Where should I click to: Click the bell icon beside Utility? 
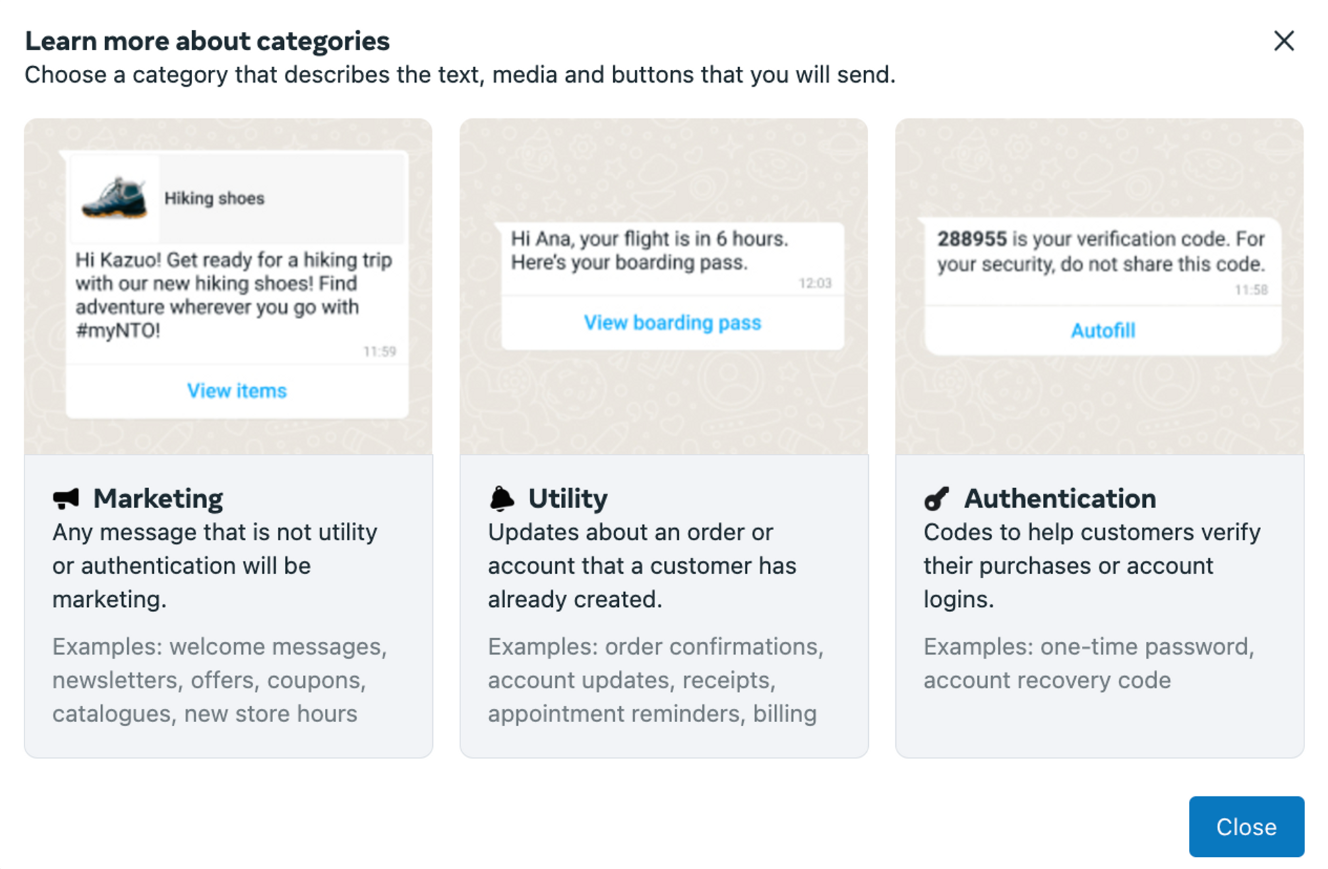point(502,498)
